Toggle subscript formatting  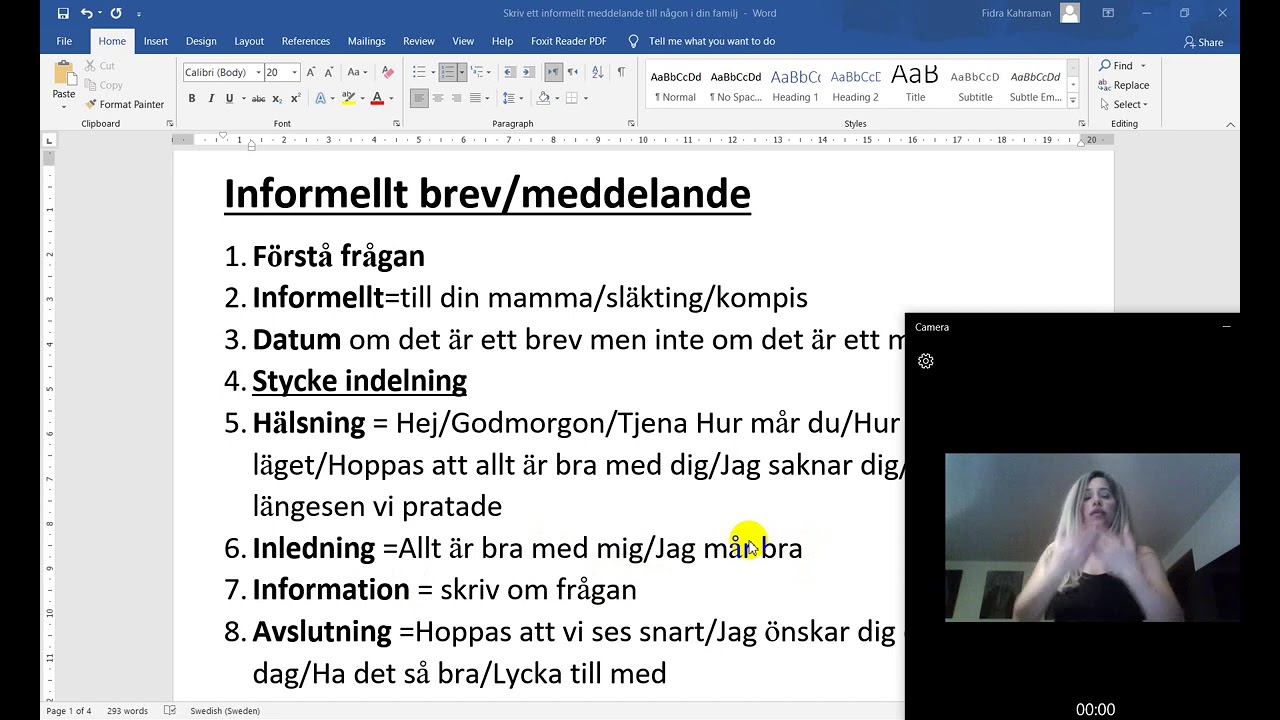278,98
